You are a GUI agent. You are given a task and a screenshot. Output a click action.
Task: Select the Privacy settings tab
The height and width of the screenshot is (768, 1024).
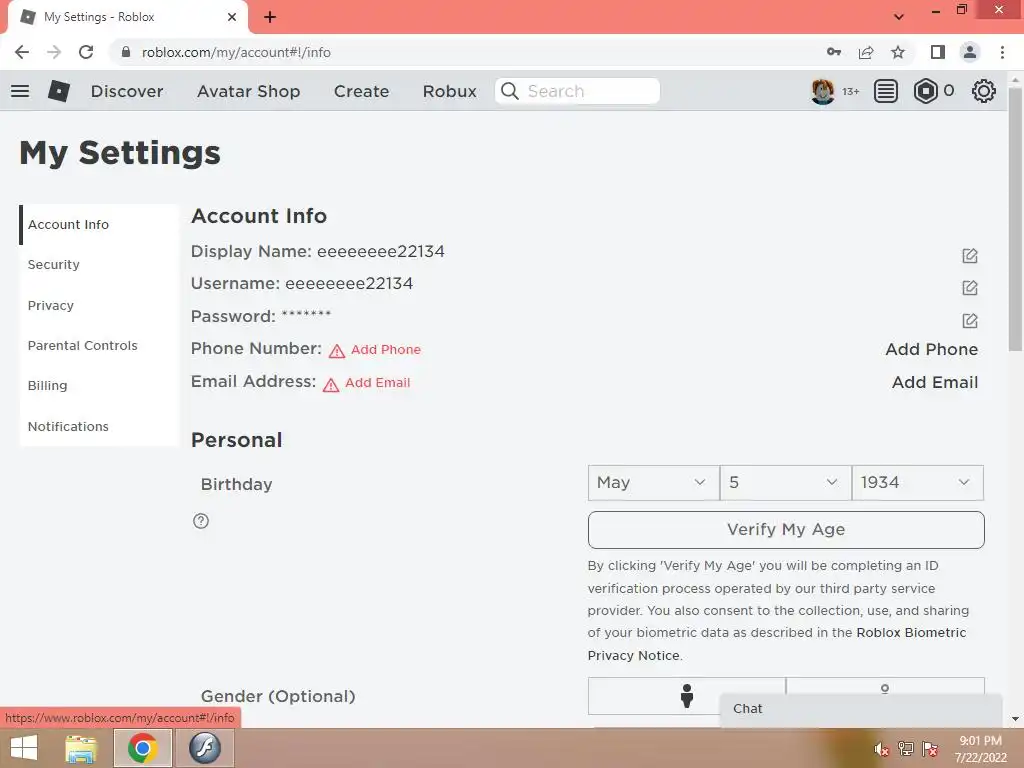pyautogui.click(x=99, y=305)
